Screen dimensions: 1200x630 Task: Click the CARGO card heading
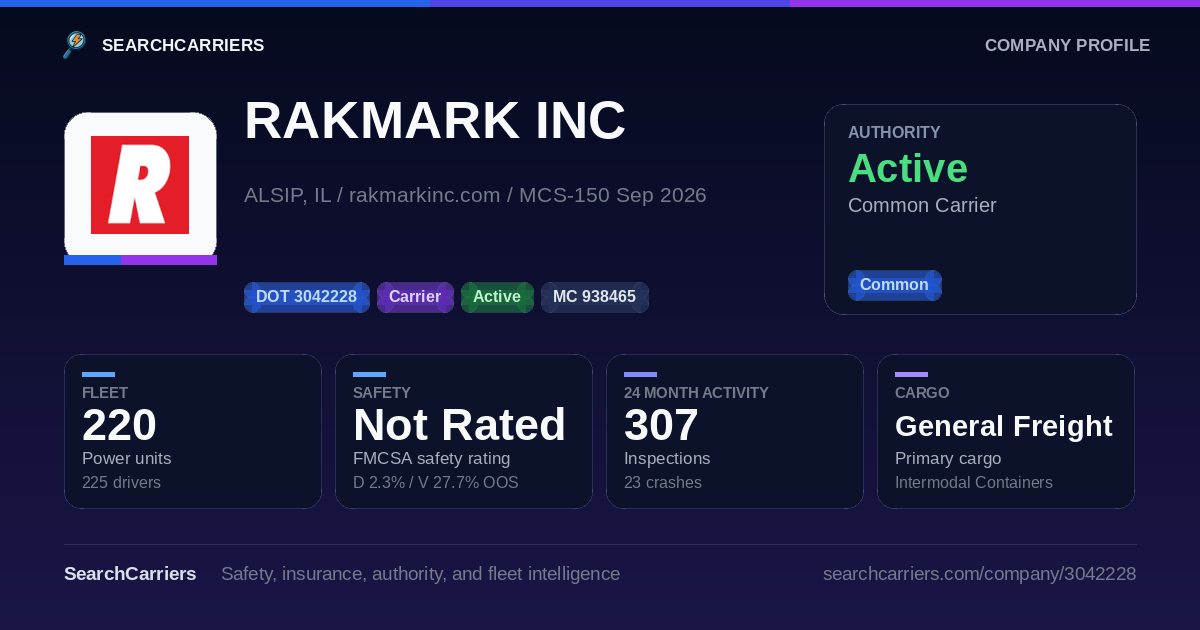click(x=922, y=393)
